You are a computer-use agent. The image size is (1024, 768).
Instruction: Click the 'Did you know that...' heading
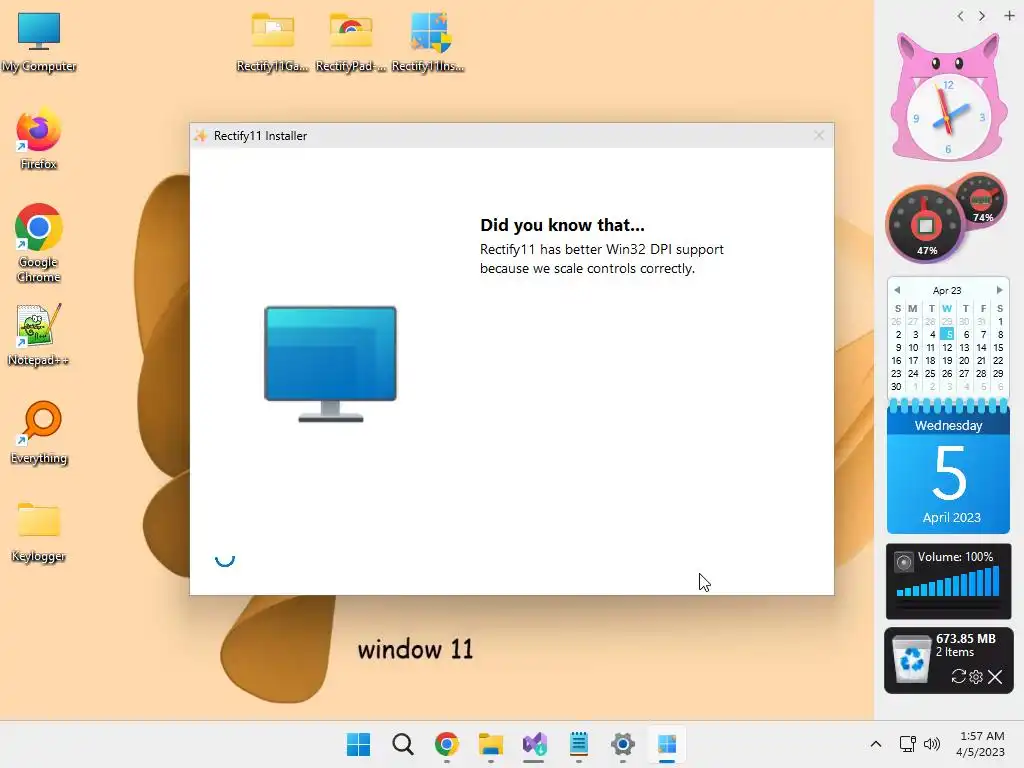[x=562, y=225]
